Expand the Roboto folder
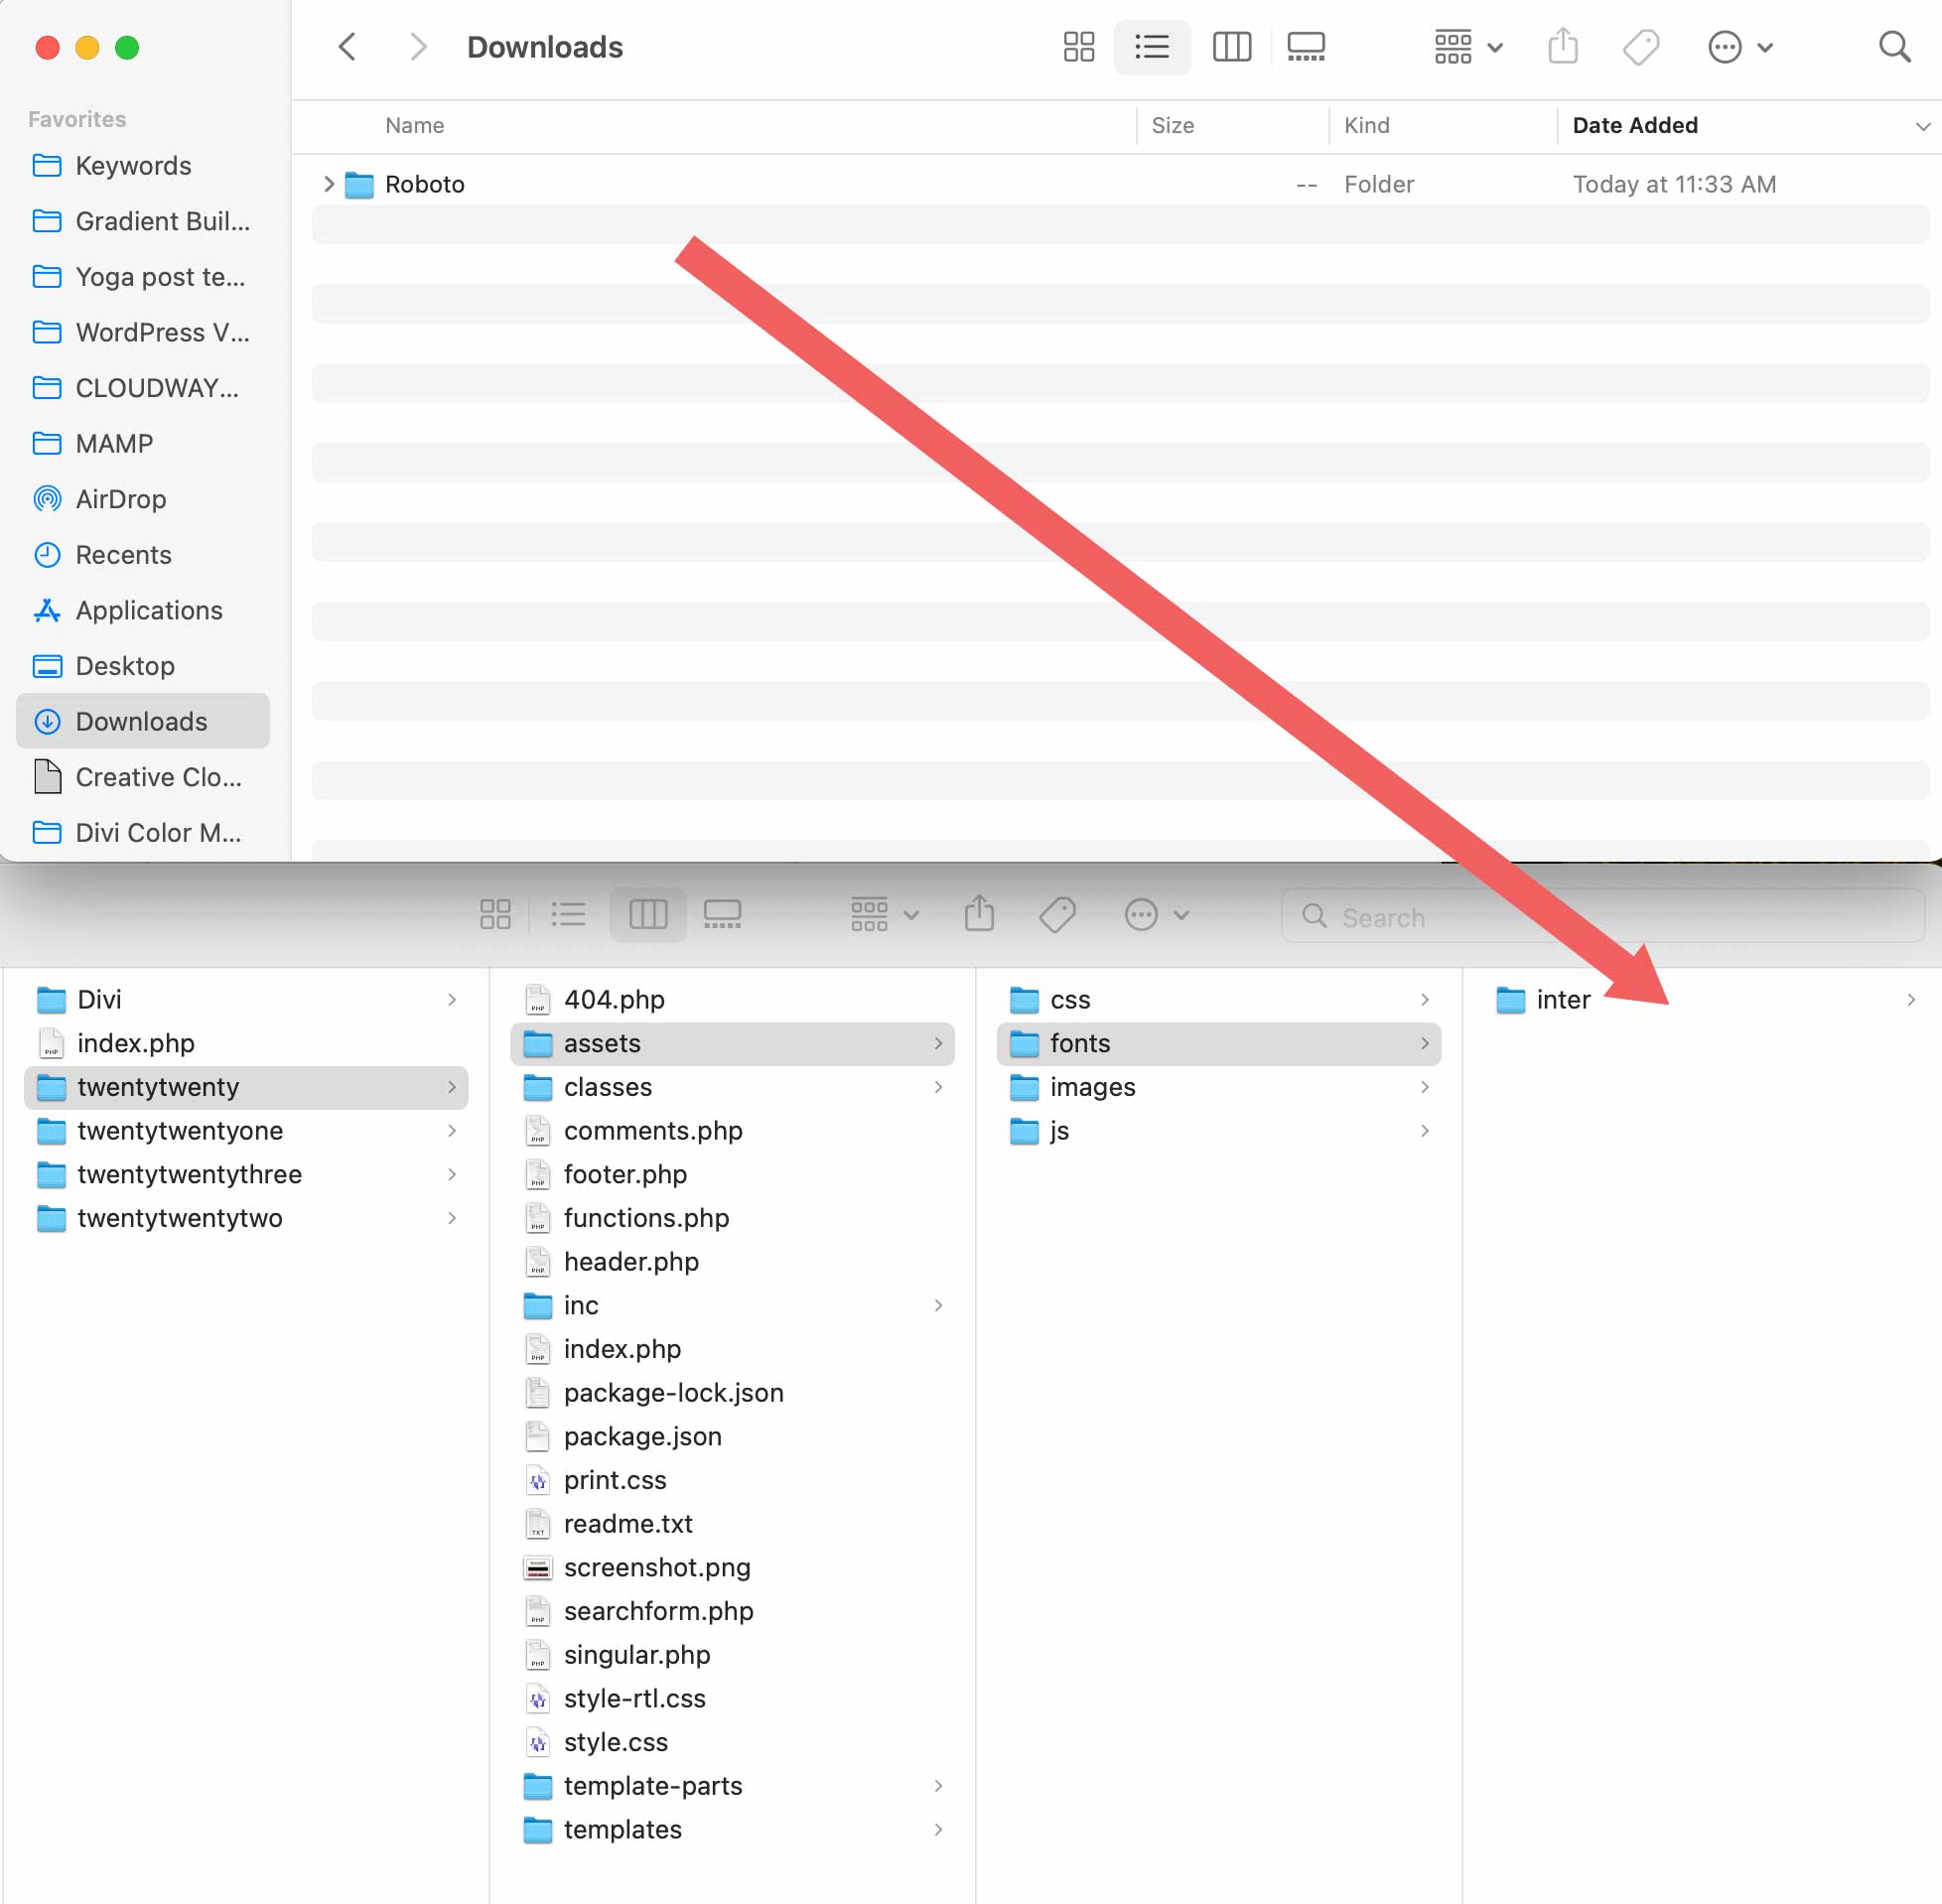Screen dimensions: 1942x1904 coord(330,183)
